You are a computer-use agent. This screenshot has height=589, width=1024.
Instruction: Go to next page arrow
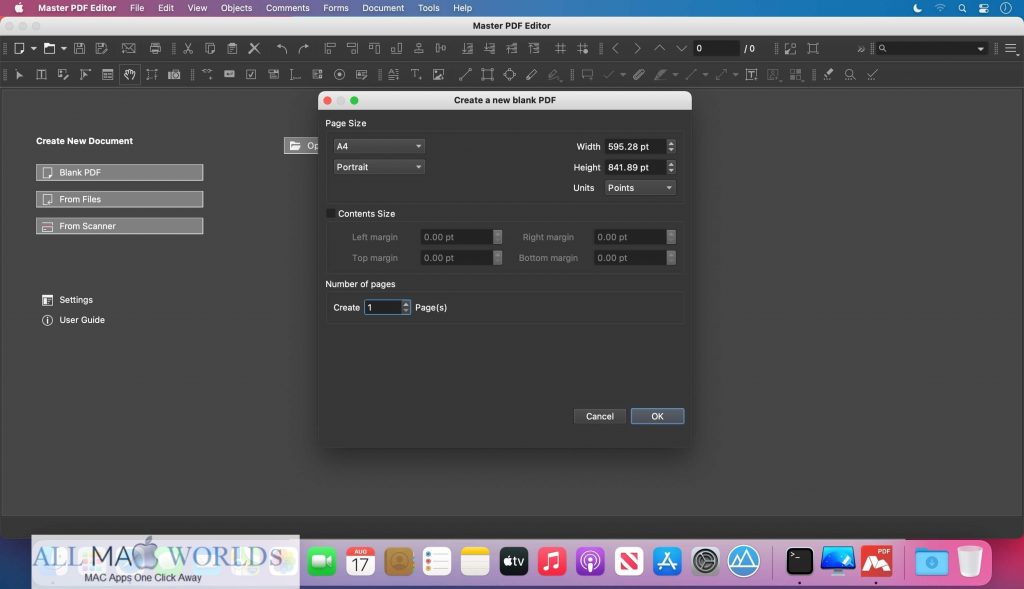pyautogui.click(x=637, y=48)
